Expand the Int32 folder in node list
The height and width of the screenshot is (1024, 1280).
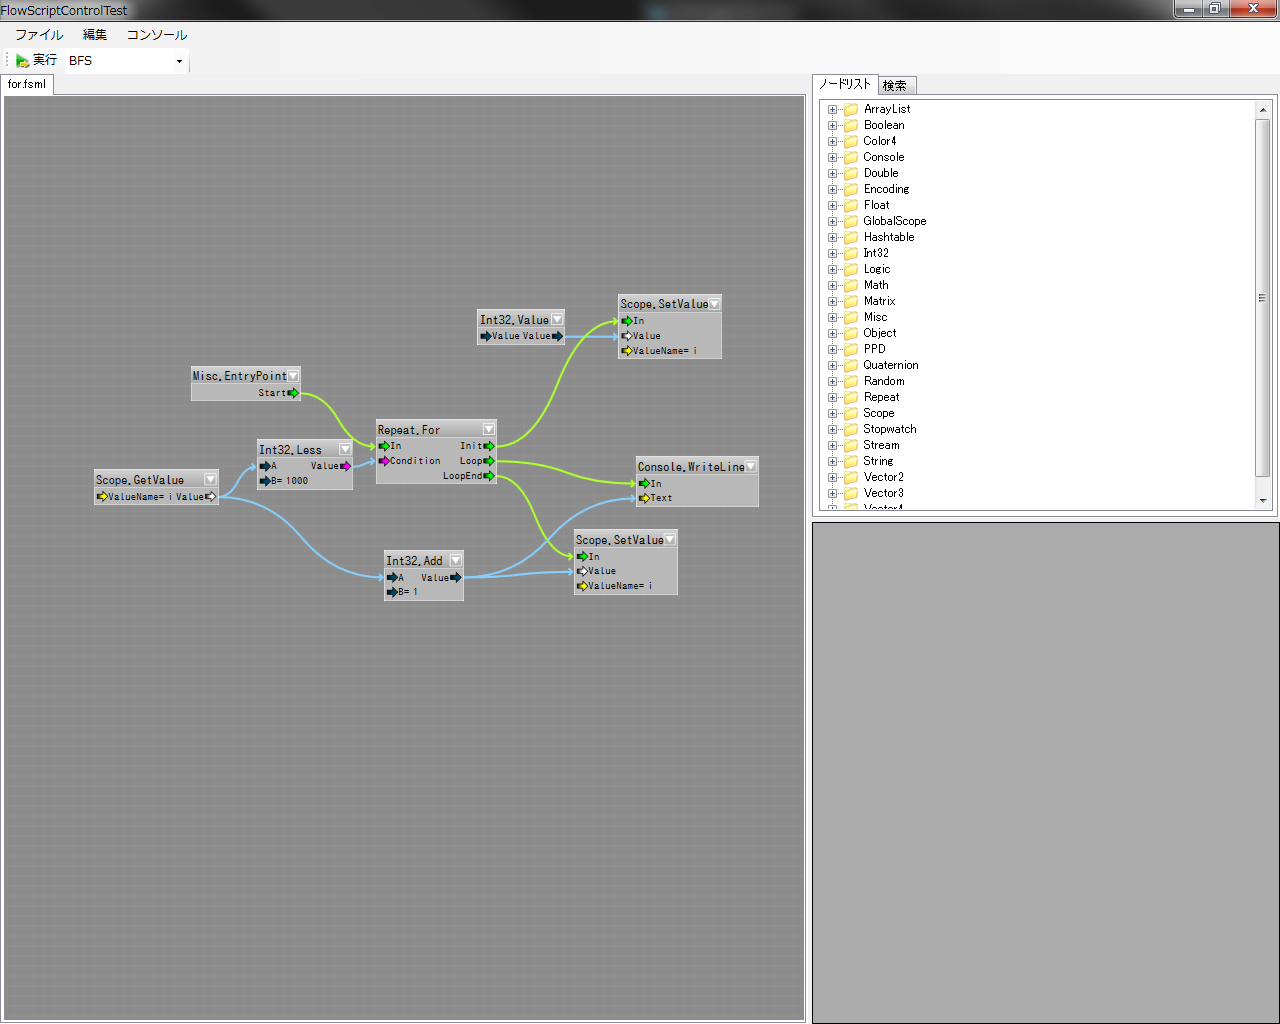[832, 253]
